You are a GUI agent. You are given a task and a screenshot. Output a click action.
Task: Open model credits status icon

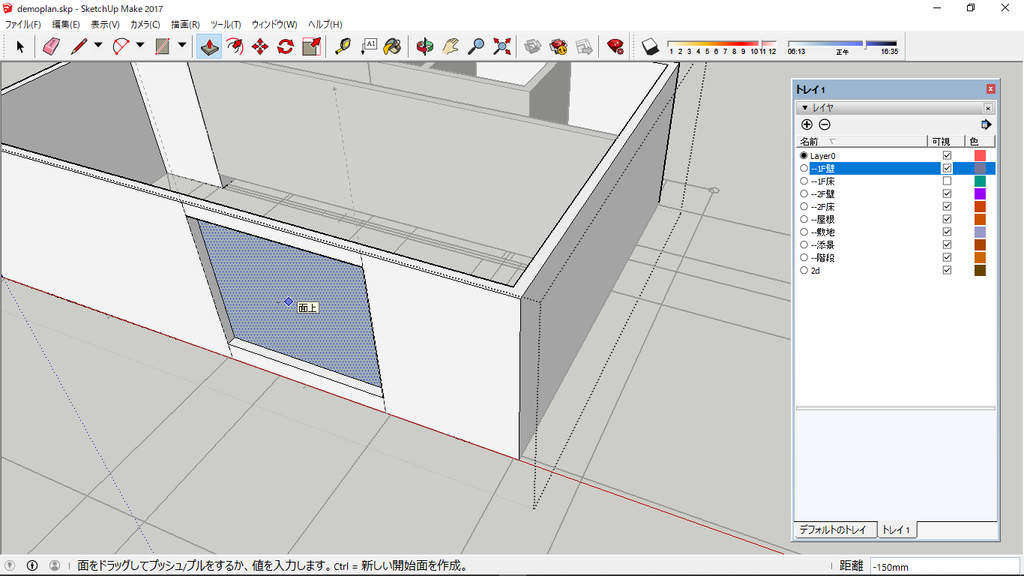click(32, 566)
